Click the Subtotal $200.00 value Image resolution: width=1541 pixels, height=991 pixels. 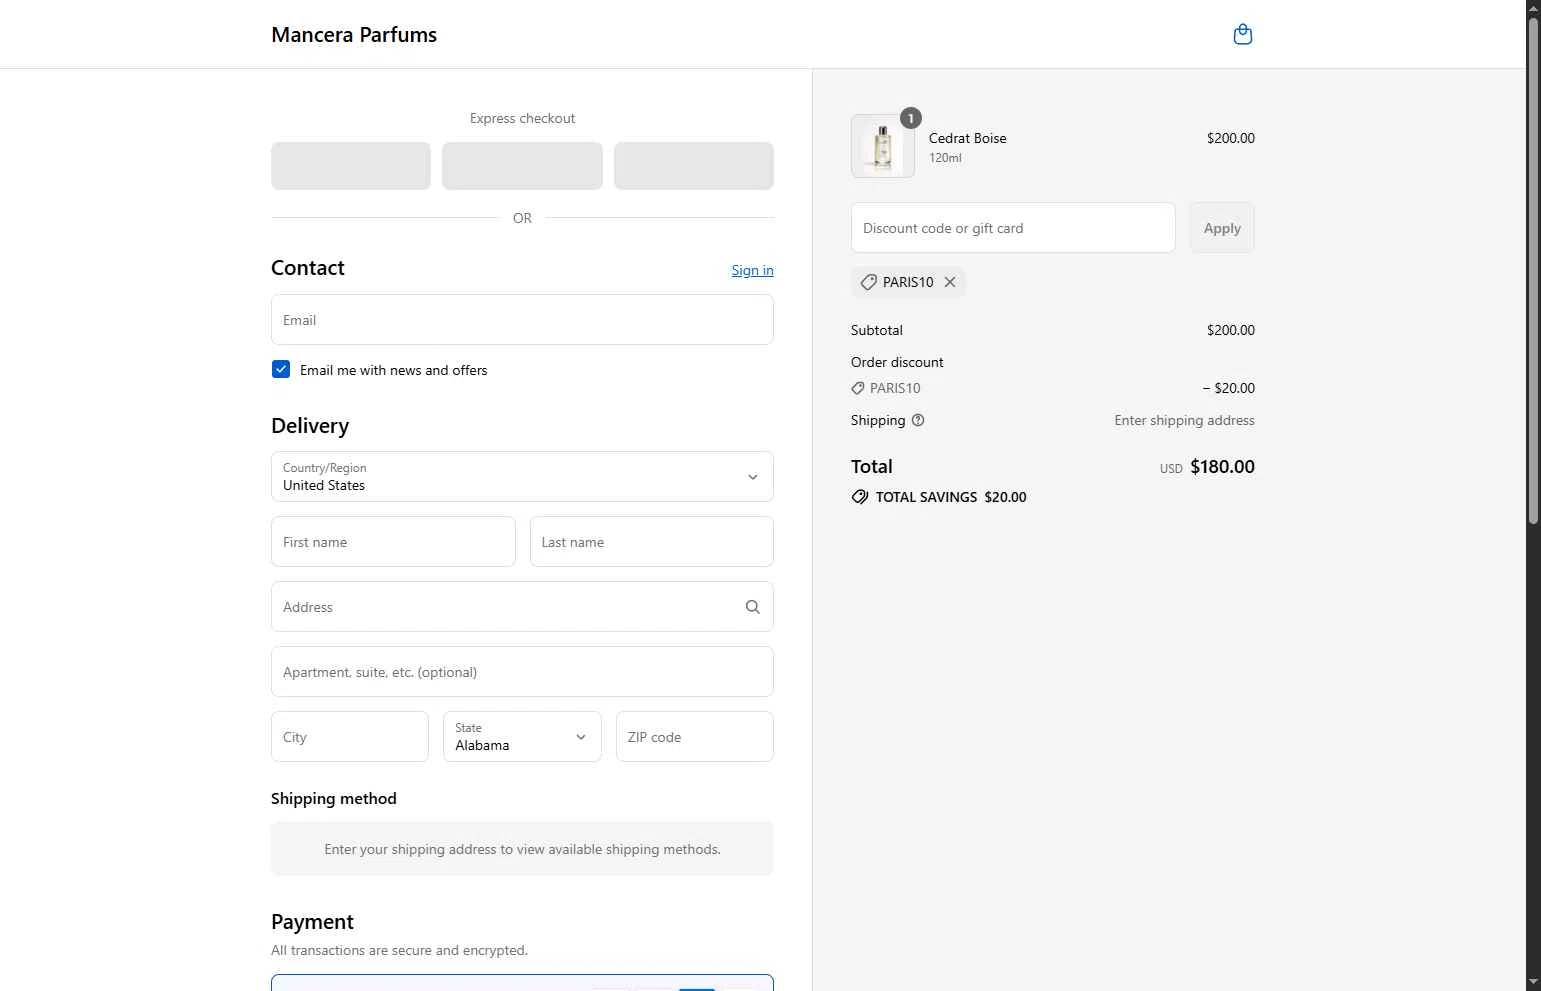point(1231,330)
